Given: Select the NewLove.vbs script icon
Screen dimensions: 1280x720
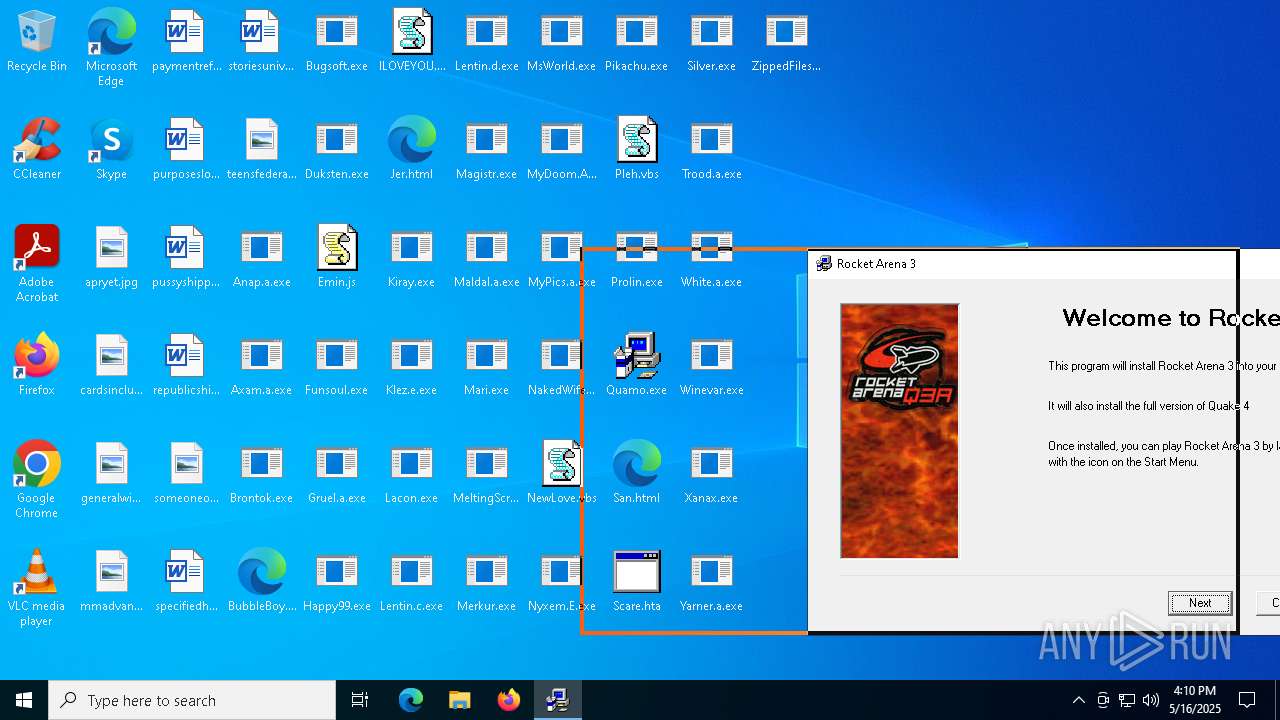Looking at the screenshot, I should click(x=562, y=474).
